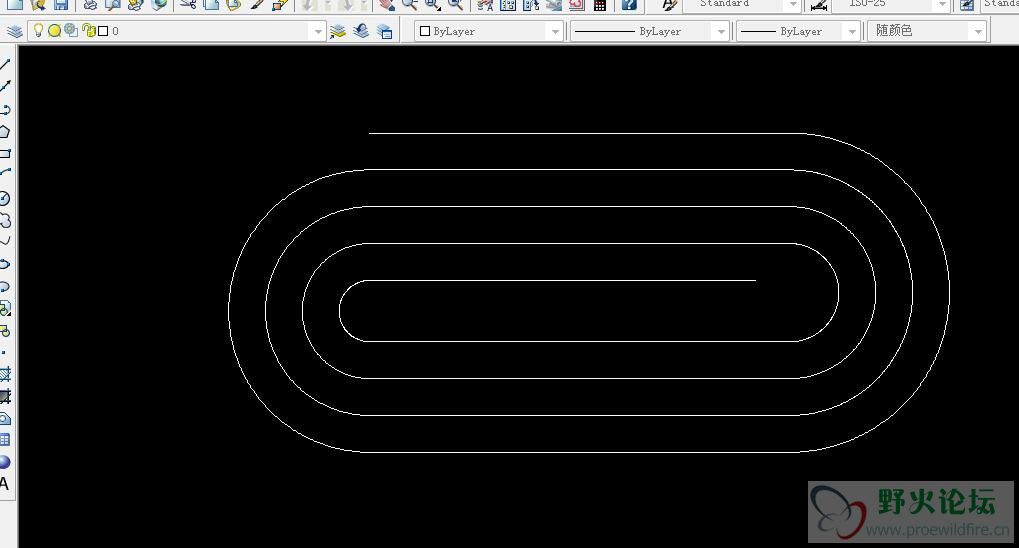
Task: Select the Arc tool
Action: [5, 173]
